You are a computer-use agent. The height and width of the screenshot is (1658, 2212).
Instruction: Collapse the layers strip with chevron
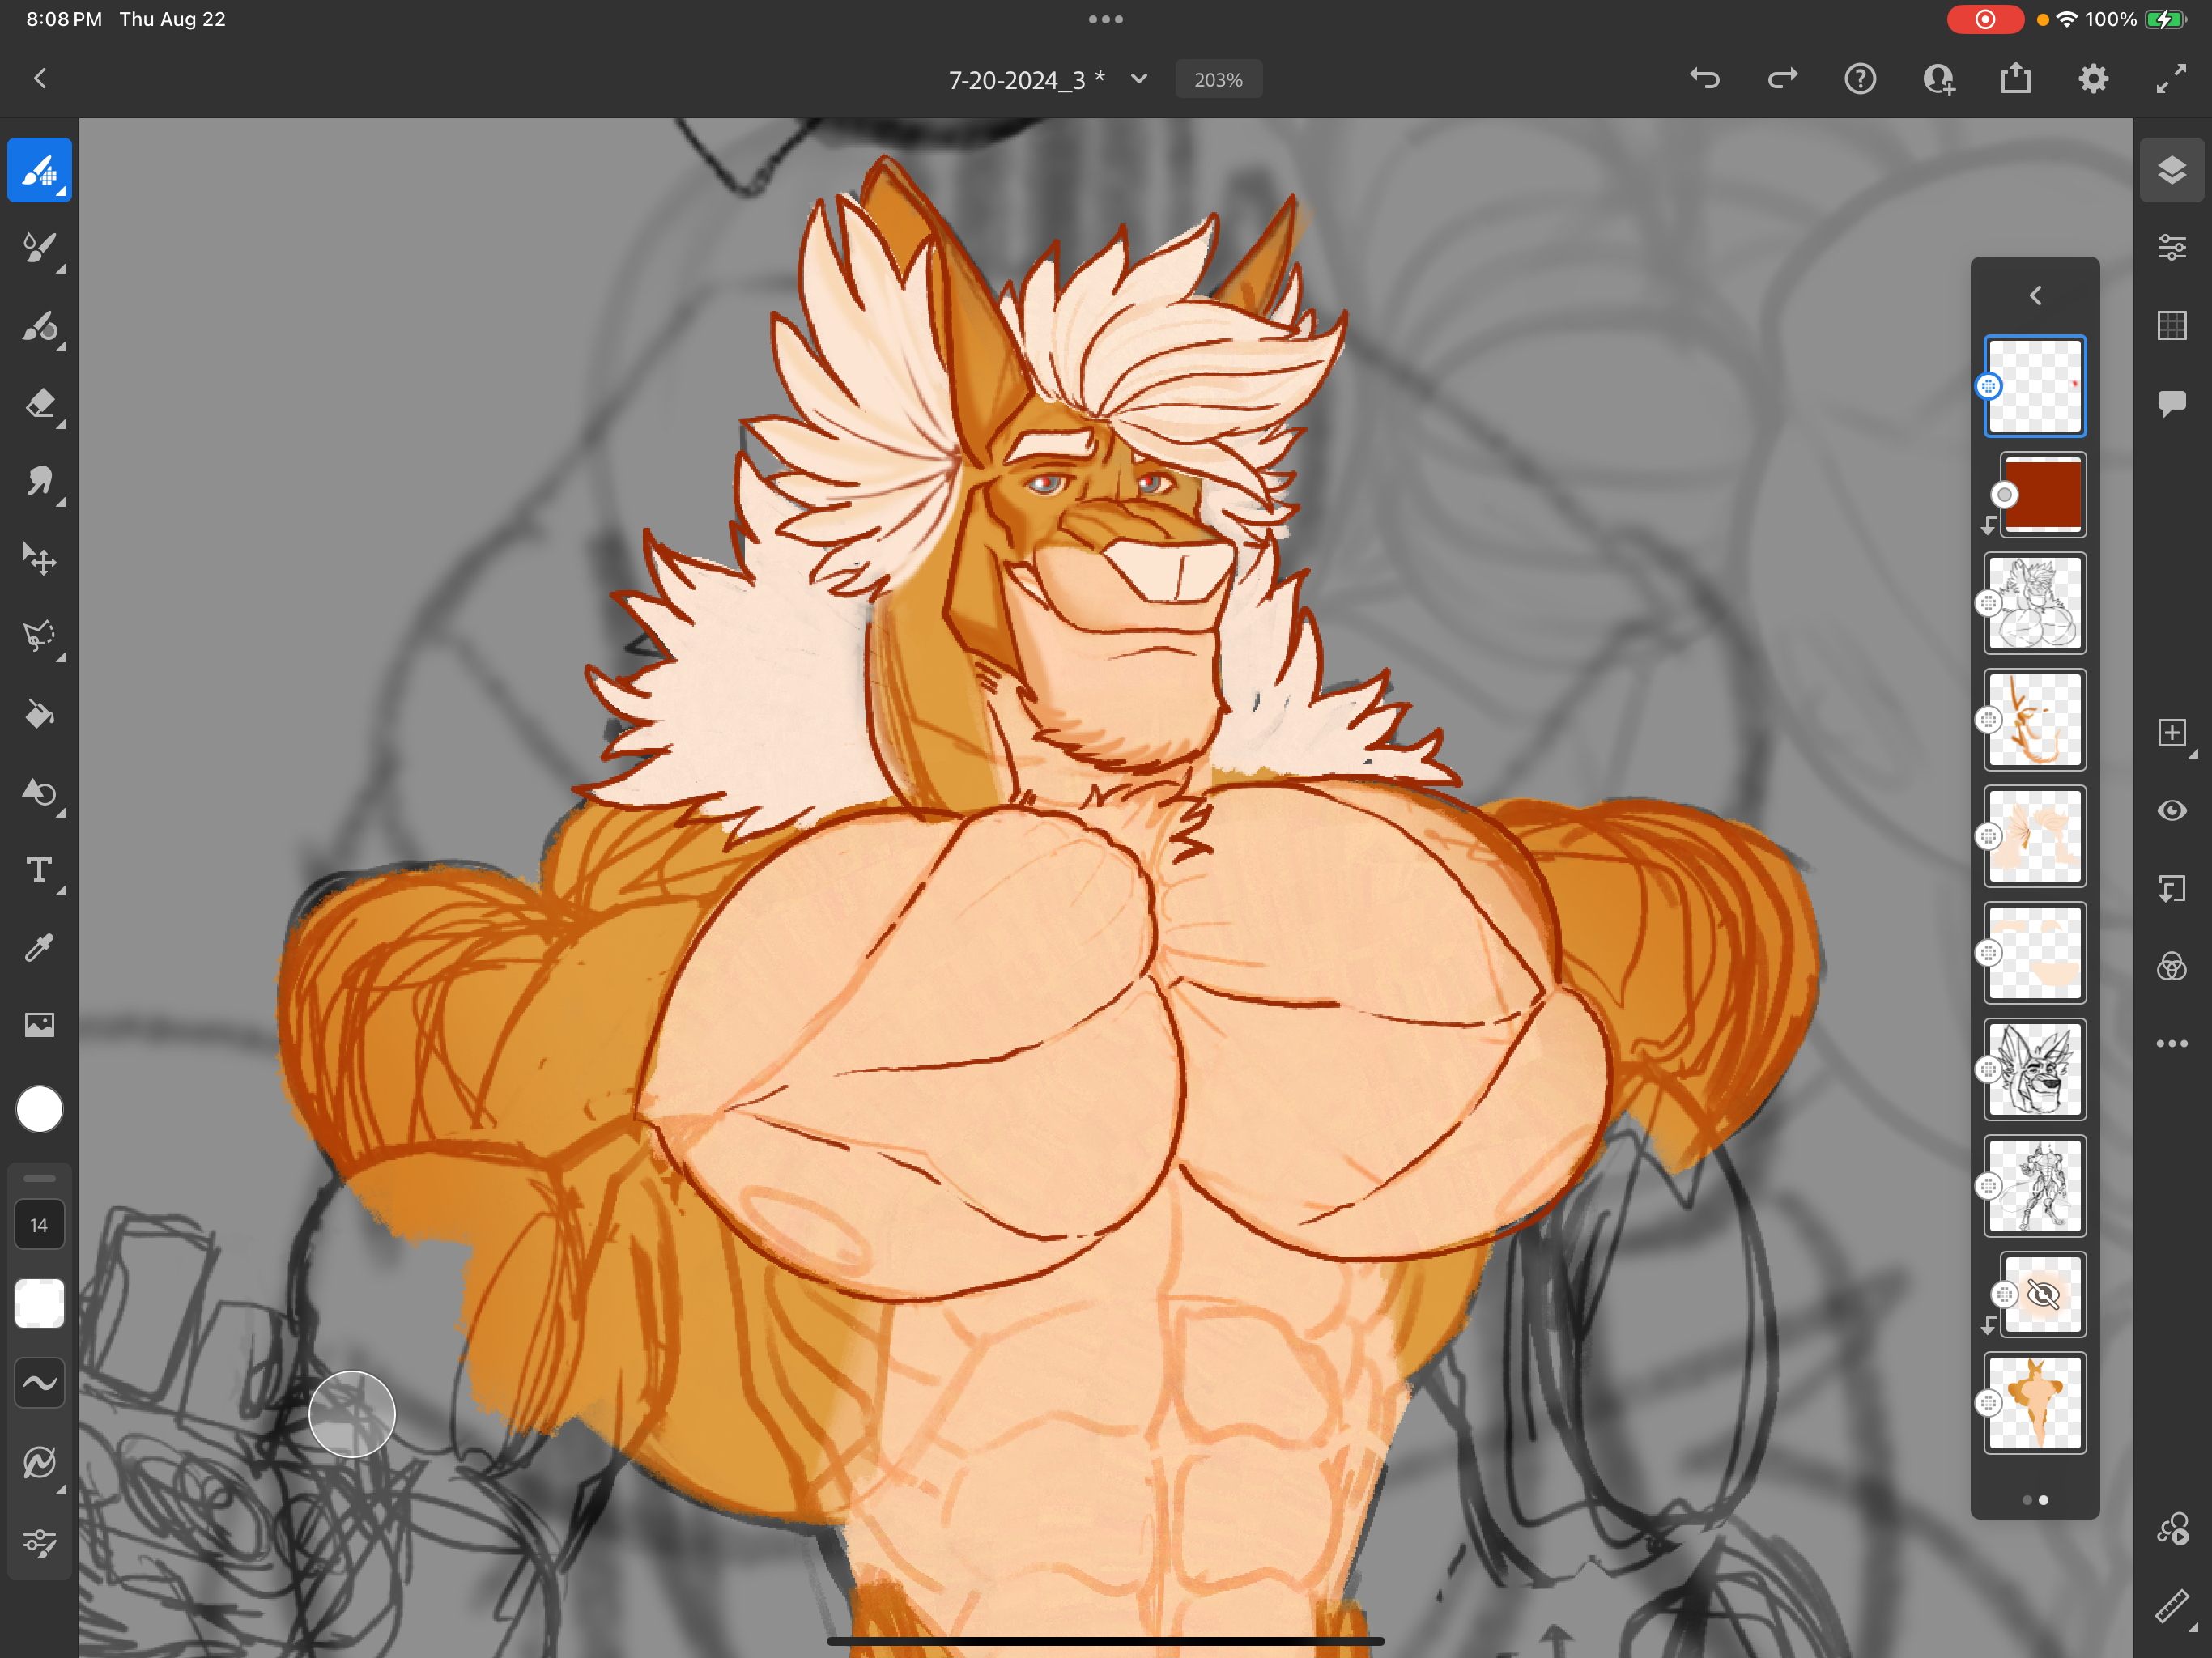[x=2035, y=296]
